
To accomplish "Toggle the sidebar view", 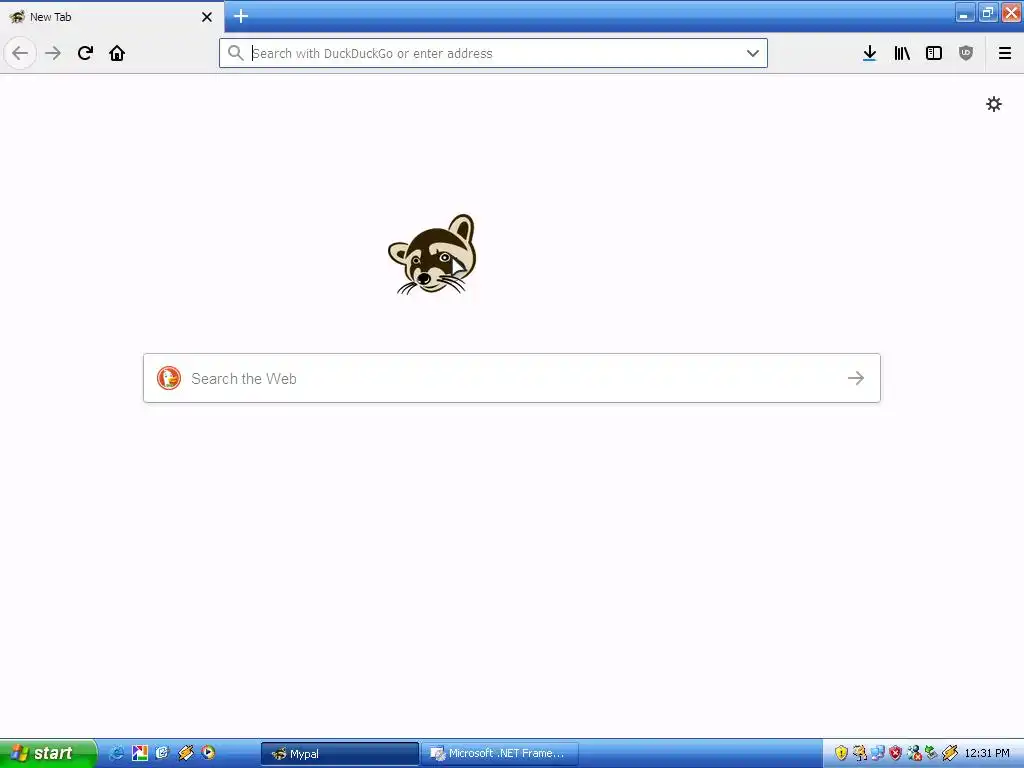I will click(934, 53).
